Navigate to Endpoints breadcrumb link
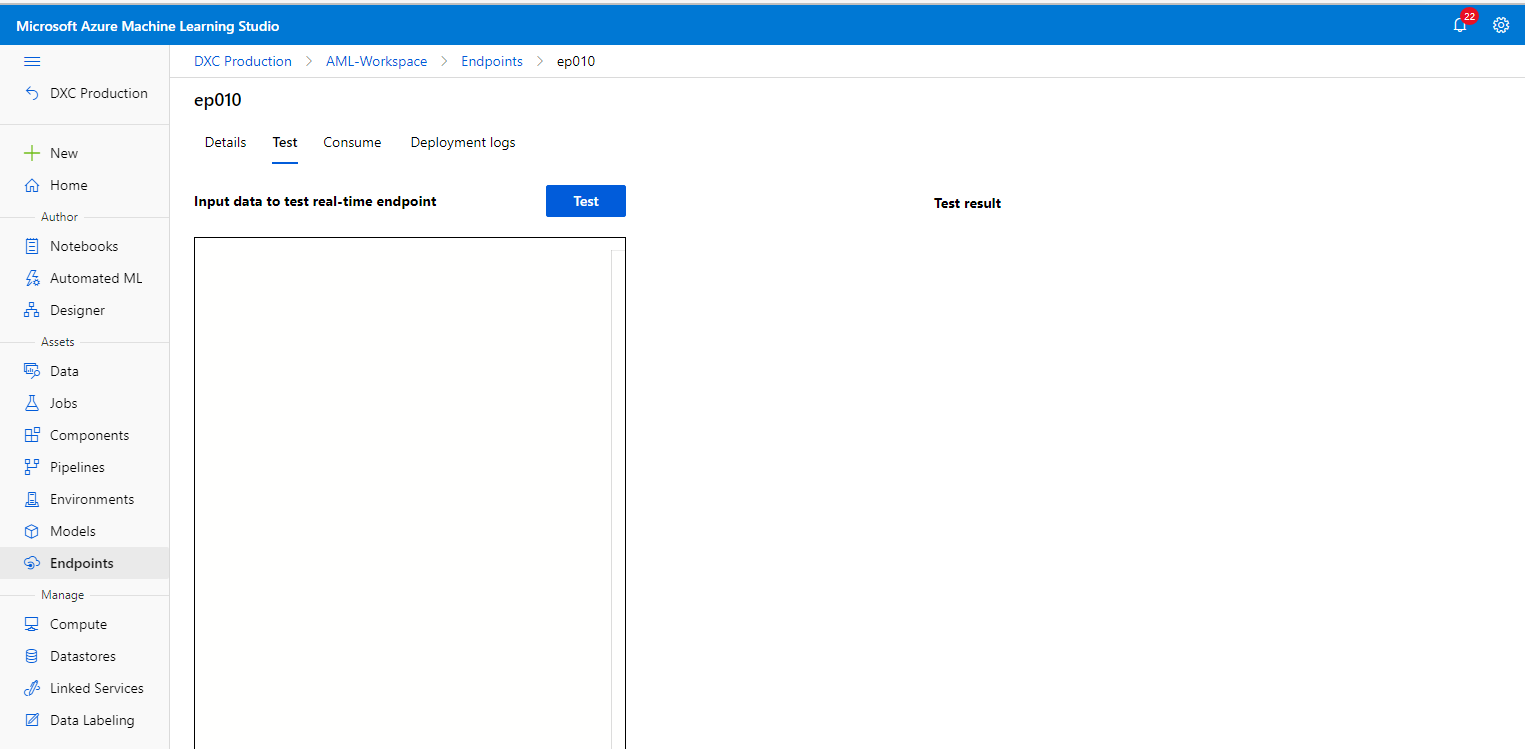Image resolution: width=1525 pixels, height=749 pixels. click(x=492, y=61)
